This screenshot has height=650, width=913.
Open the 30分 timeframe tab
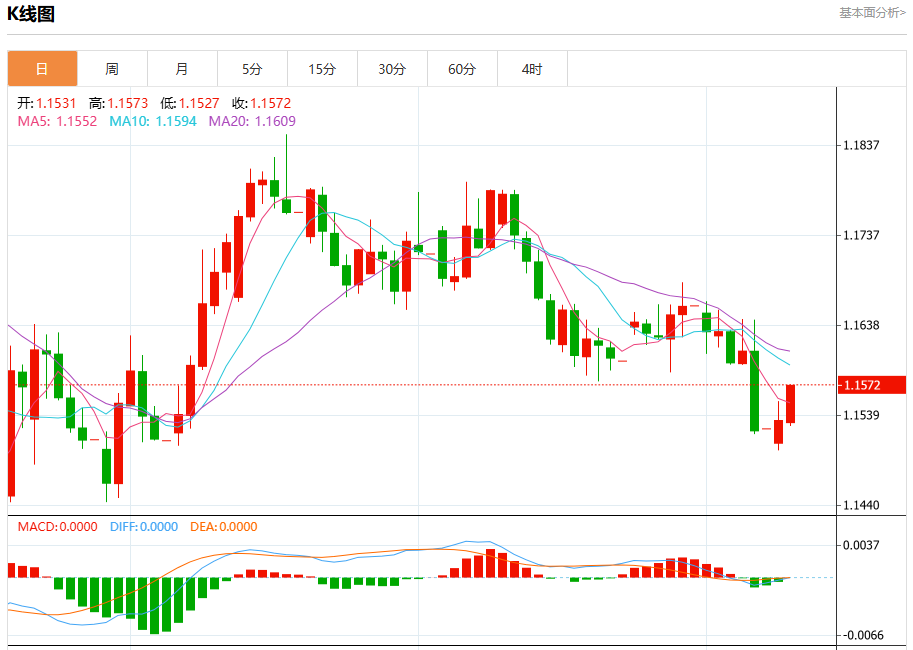(x=392, y=69)
